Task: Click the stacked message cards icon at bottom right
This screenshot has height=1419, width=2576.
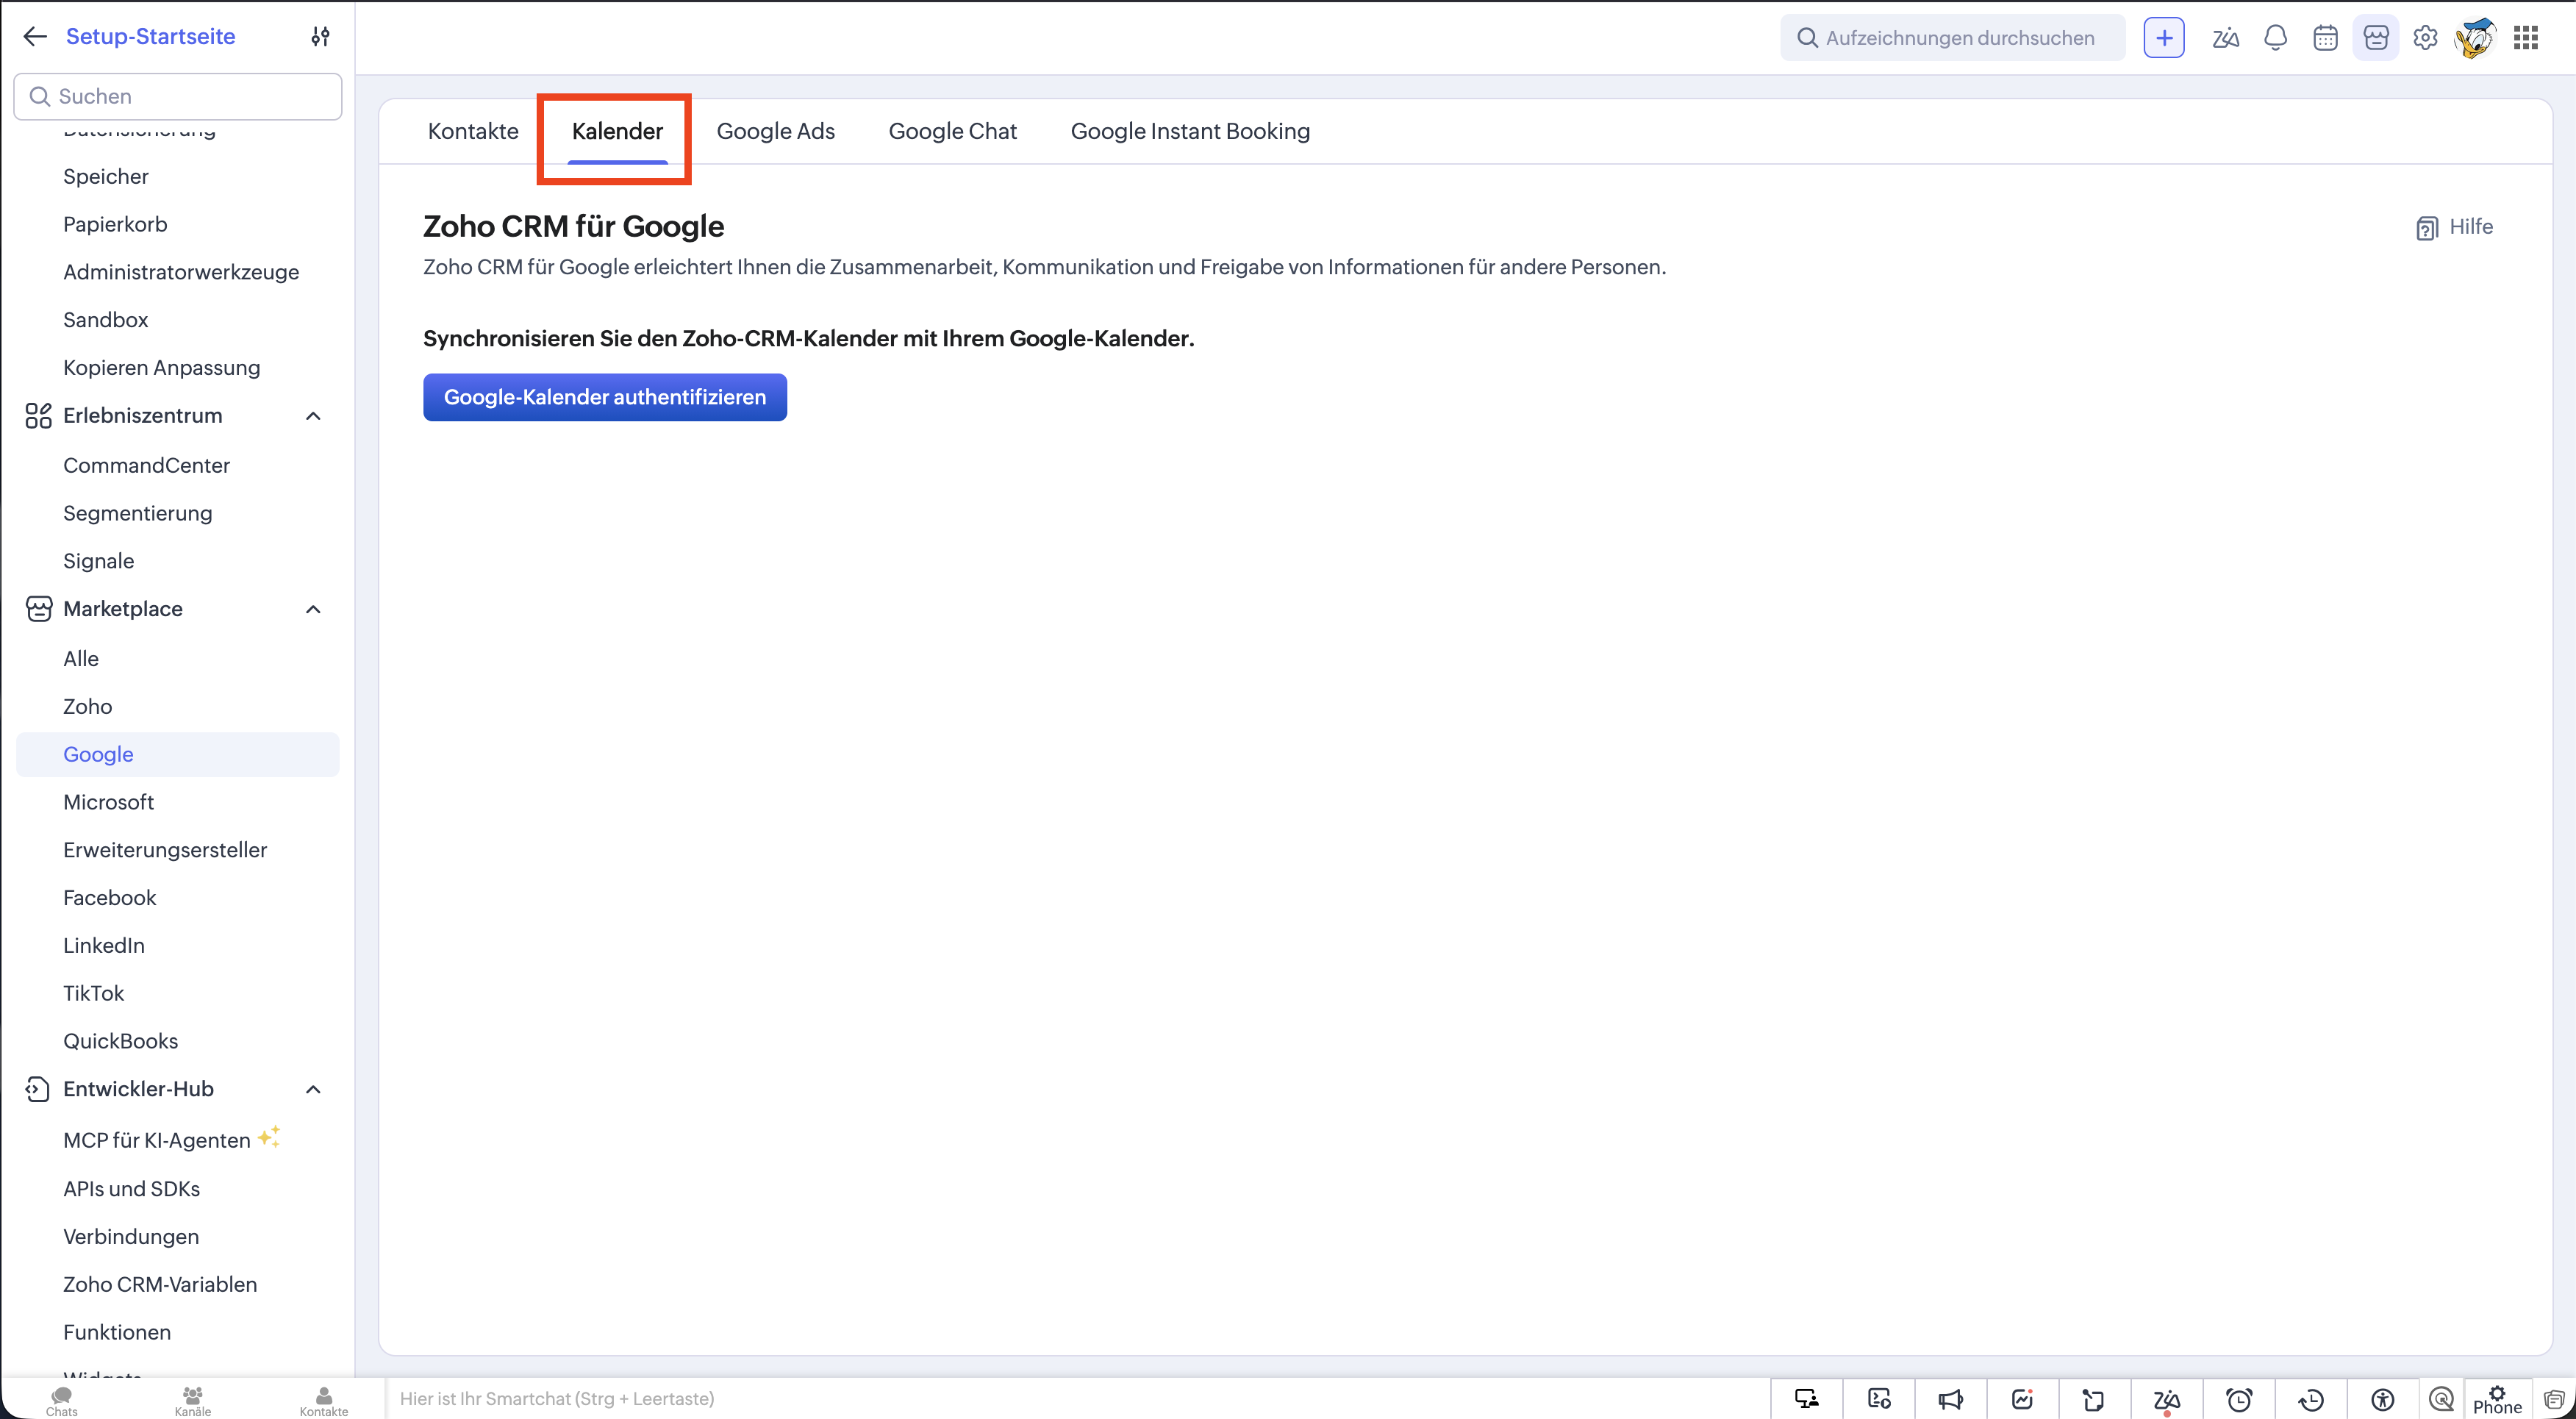Action: coord(2554,1399)
